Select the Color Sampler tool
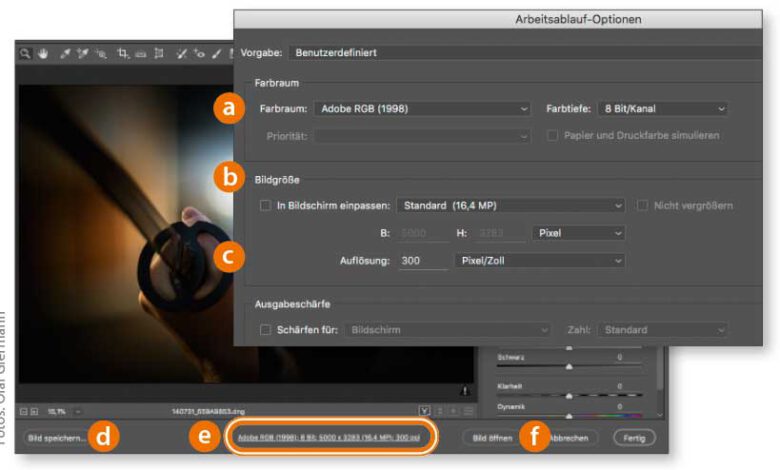This screenshot has height=470, width=780. click(84, 55)
